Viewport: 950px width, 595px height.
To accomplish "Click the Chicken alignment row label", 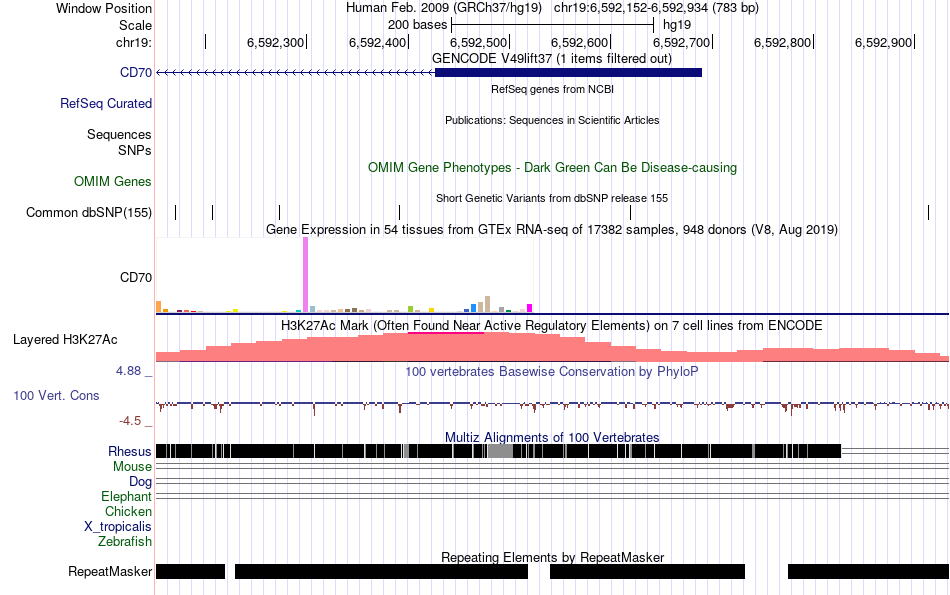I will pos(128,511).
